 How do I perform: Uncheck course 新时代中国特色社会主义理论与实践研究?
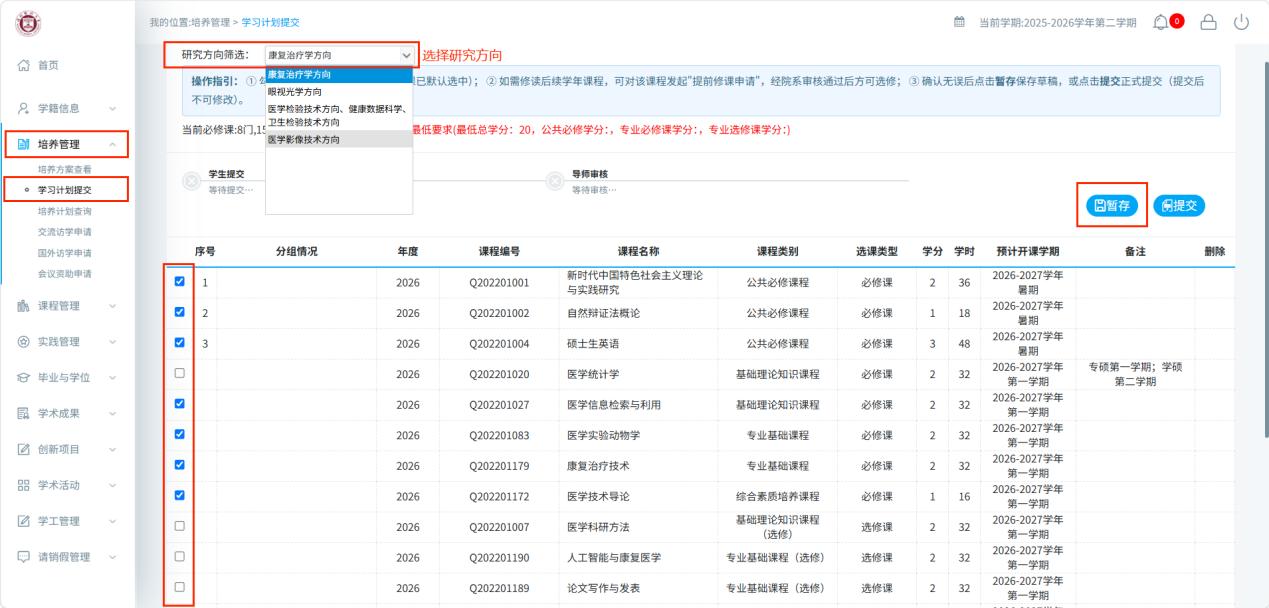(x=179, y=282)
